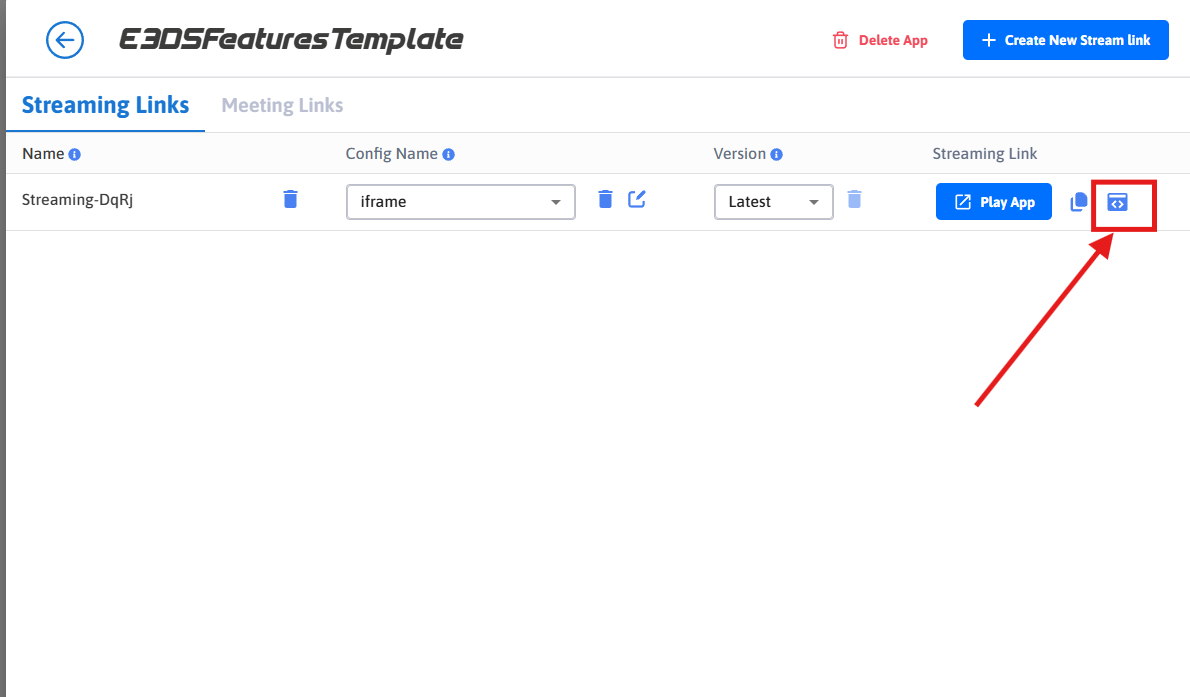Open the iframe config name dropdown
Screen dimensions: 1190x697
[461, 202]
